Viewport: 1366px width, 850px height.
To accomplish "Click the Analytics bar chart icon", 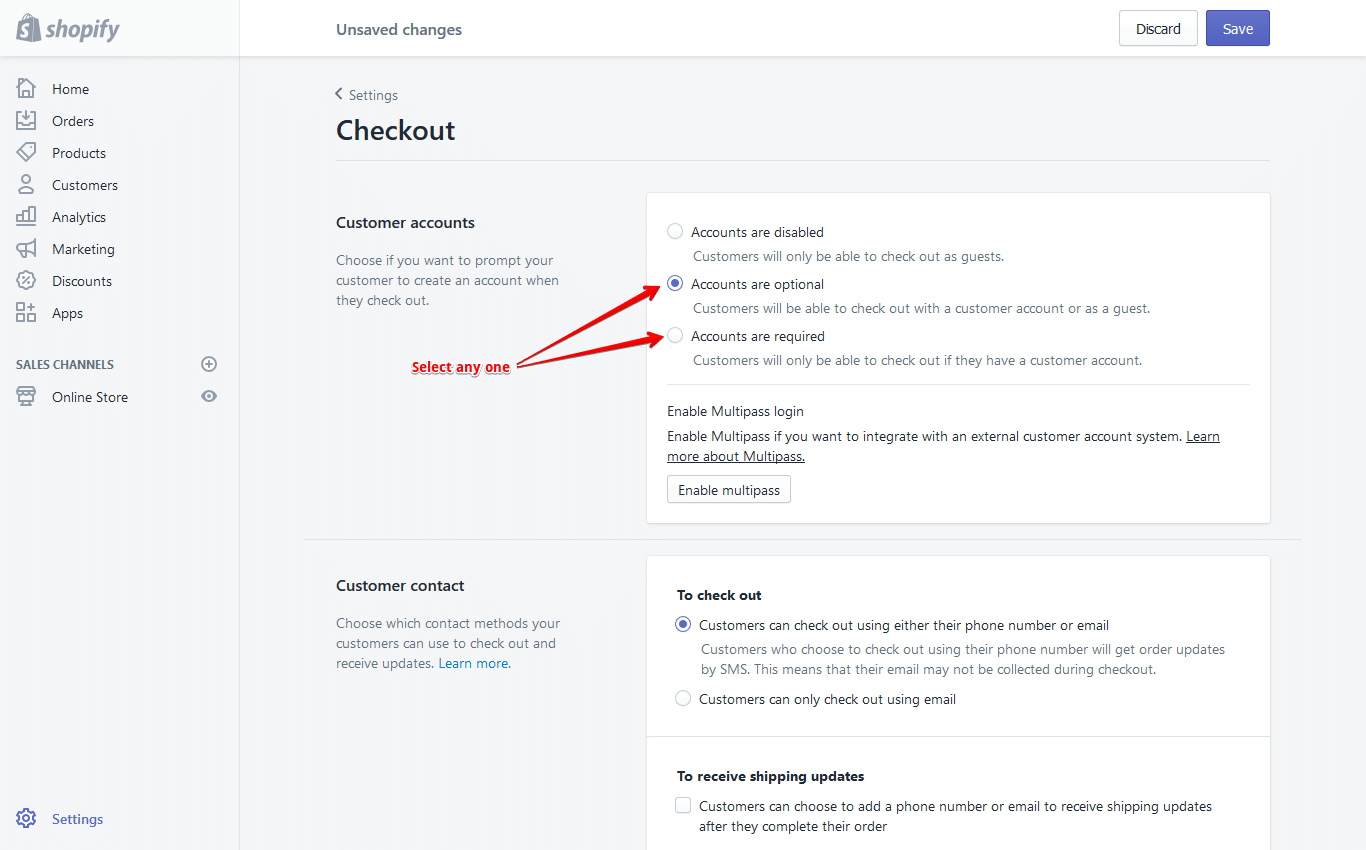I will [x=26, y=217].
